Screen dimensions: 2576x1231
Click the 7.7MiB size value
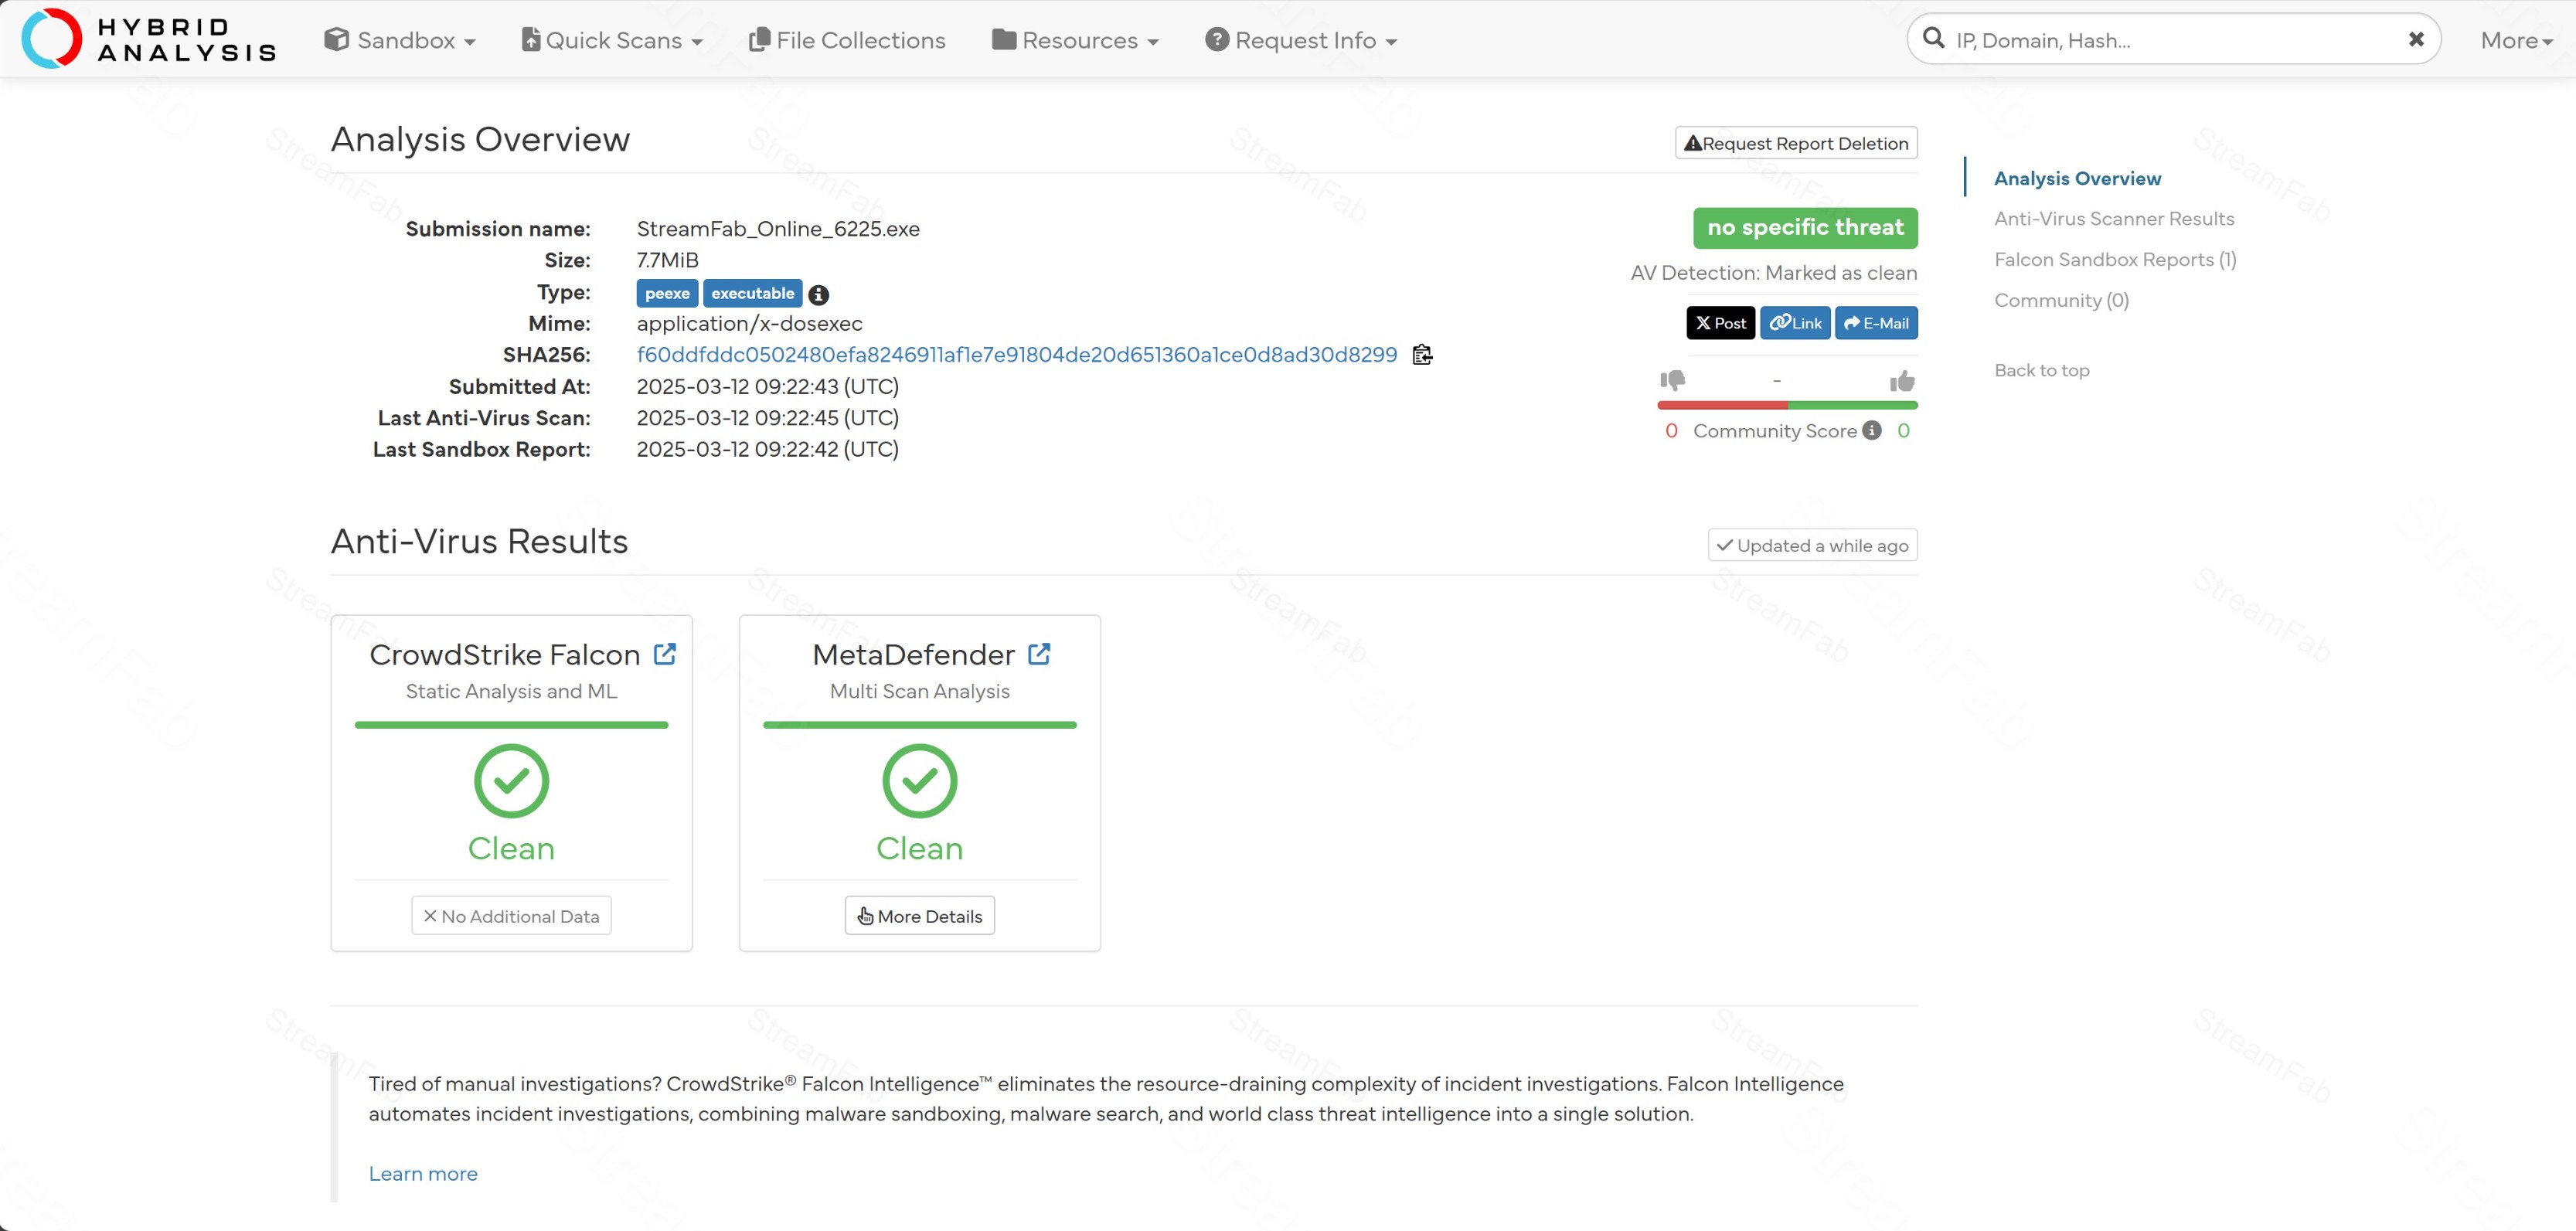pos(667,260)
